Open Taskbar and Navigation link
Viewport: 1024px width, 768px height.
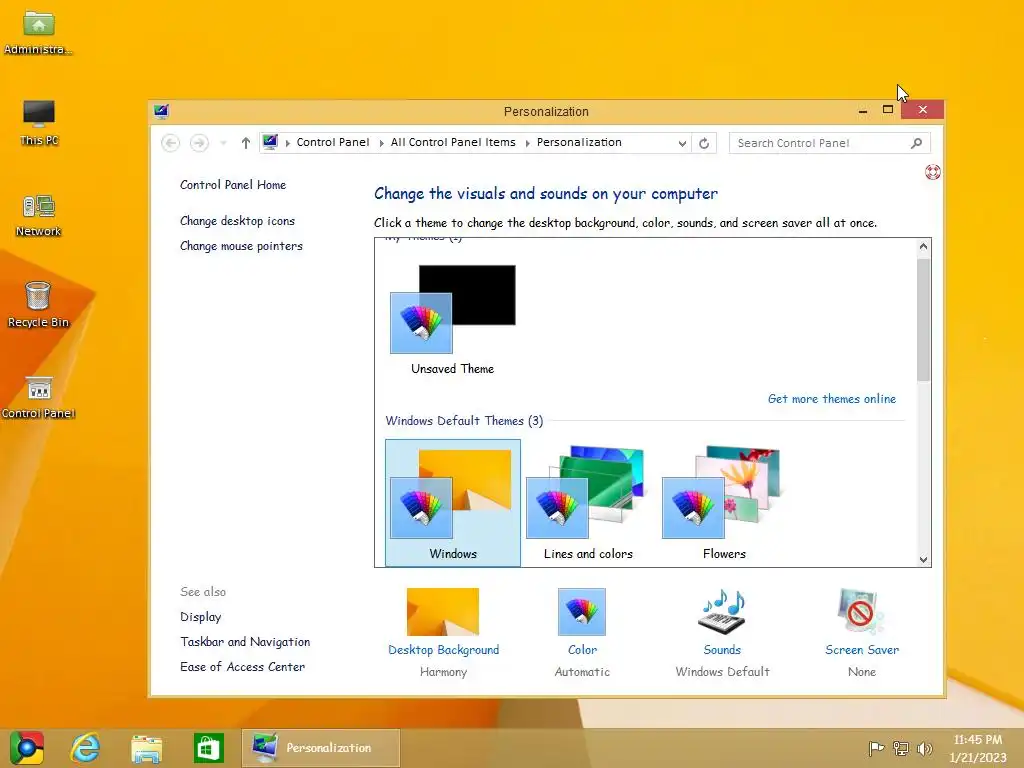point(245,642)
